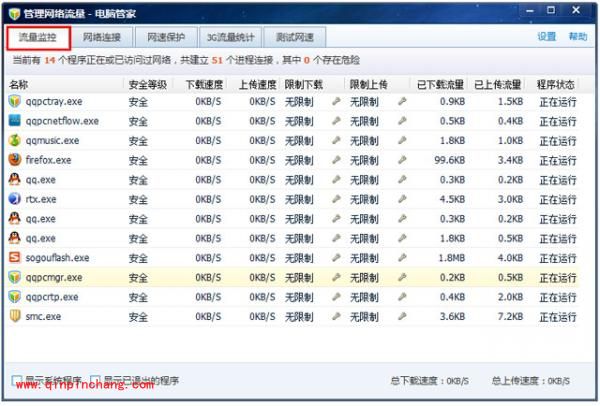Select the firefox.exe row name
The image size is (600, 406).
coord(48,160)
